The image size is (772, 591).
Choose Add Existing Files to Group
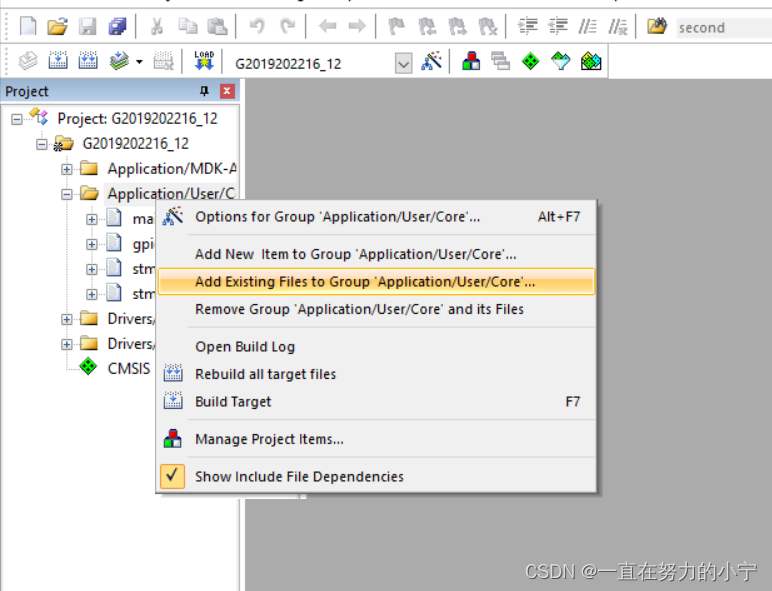(x=377, y=282)
